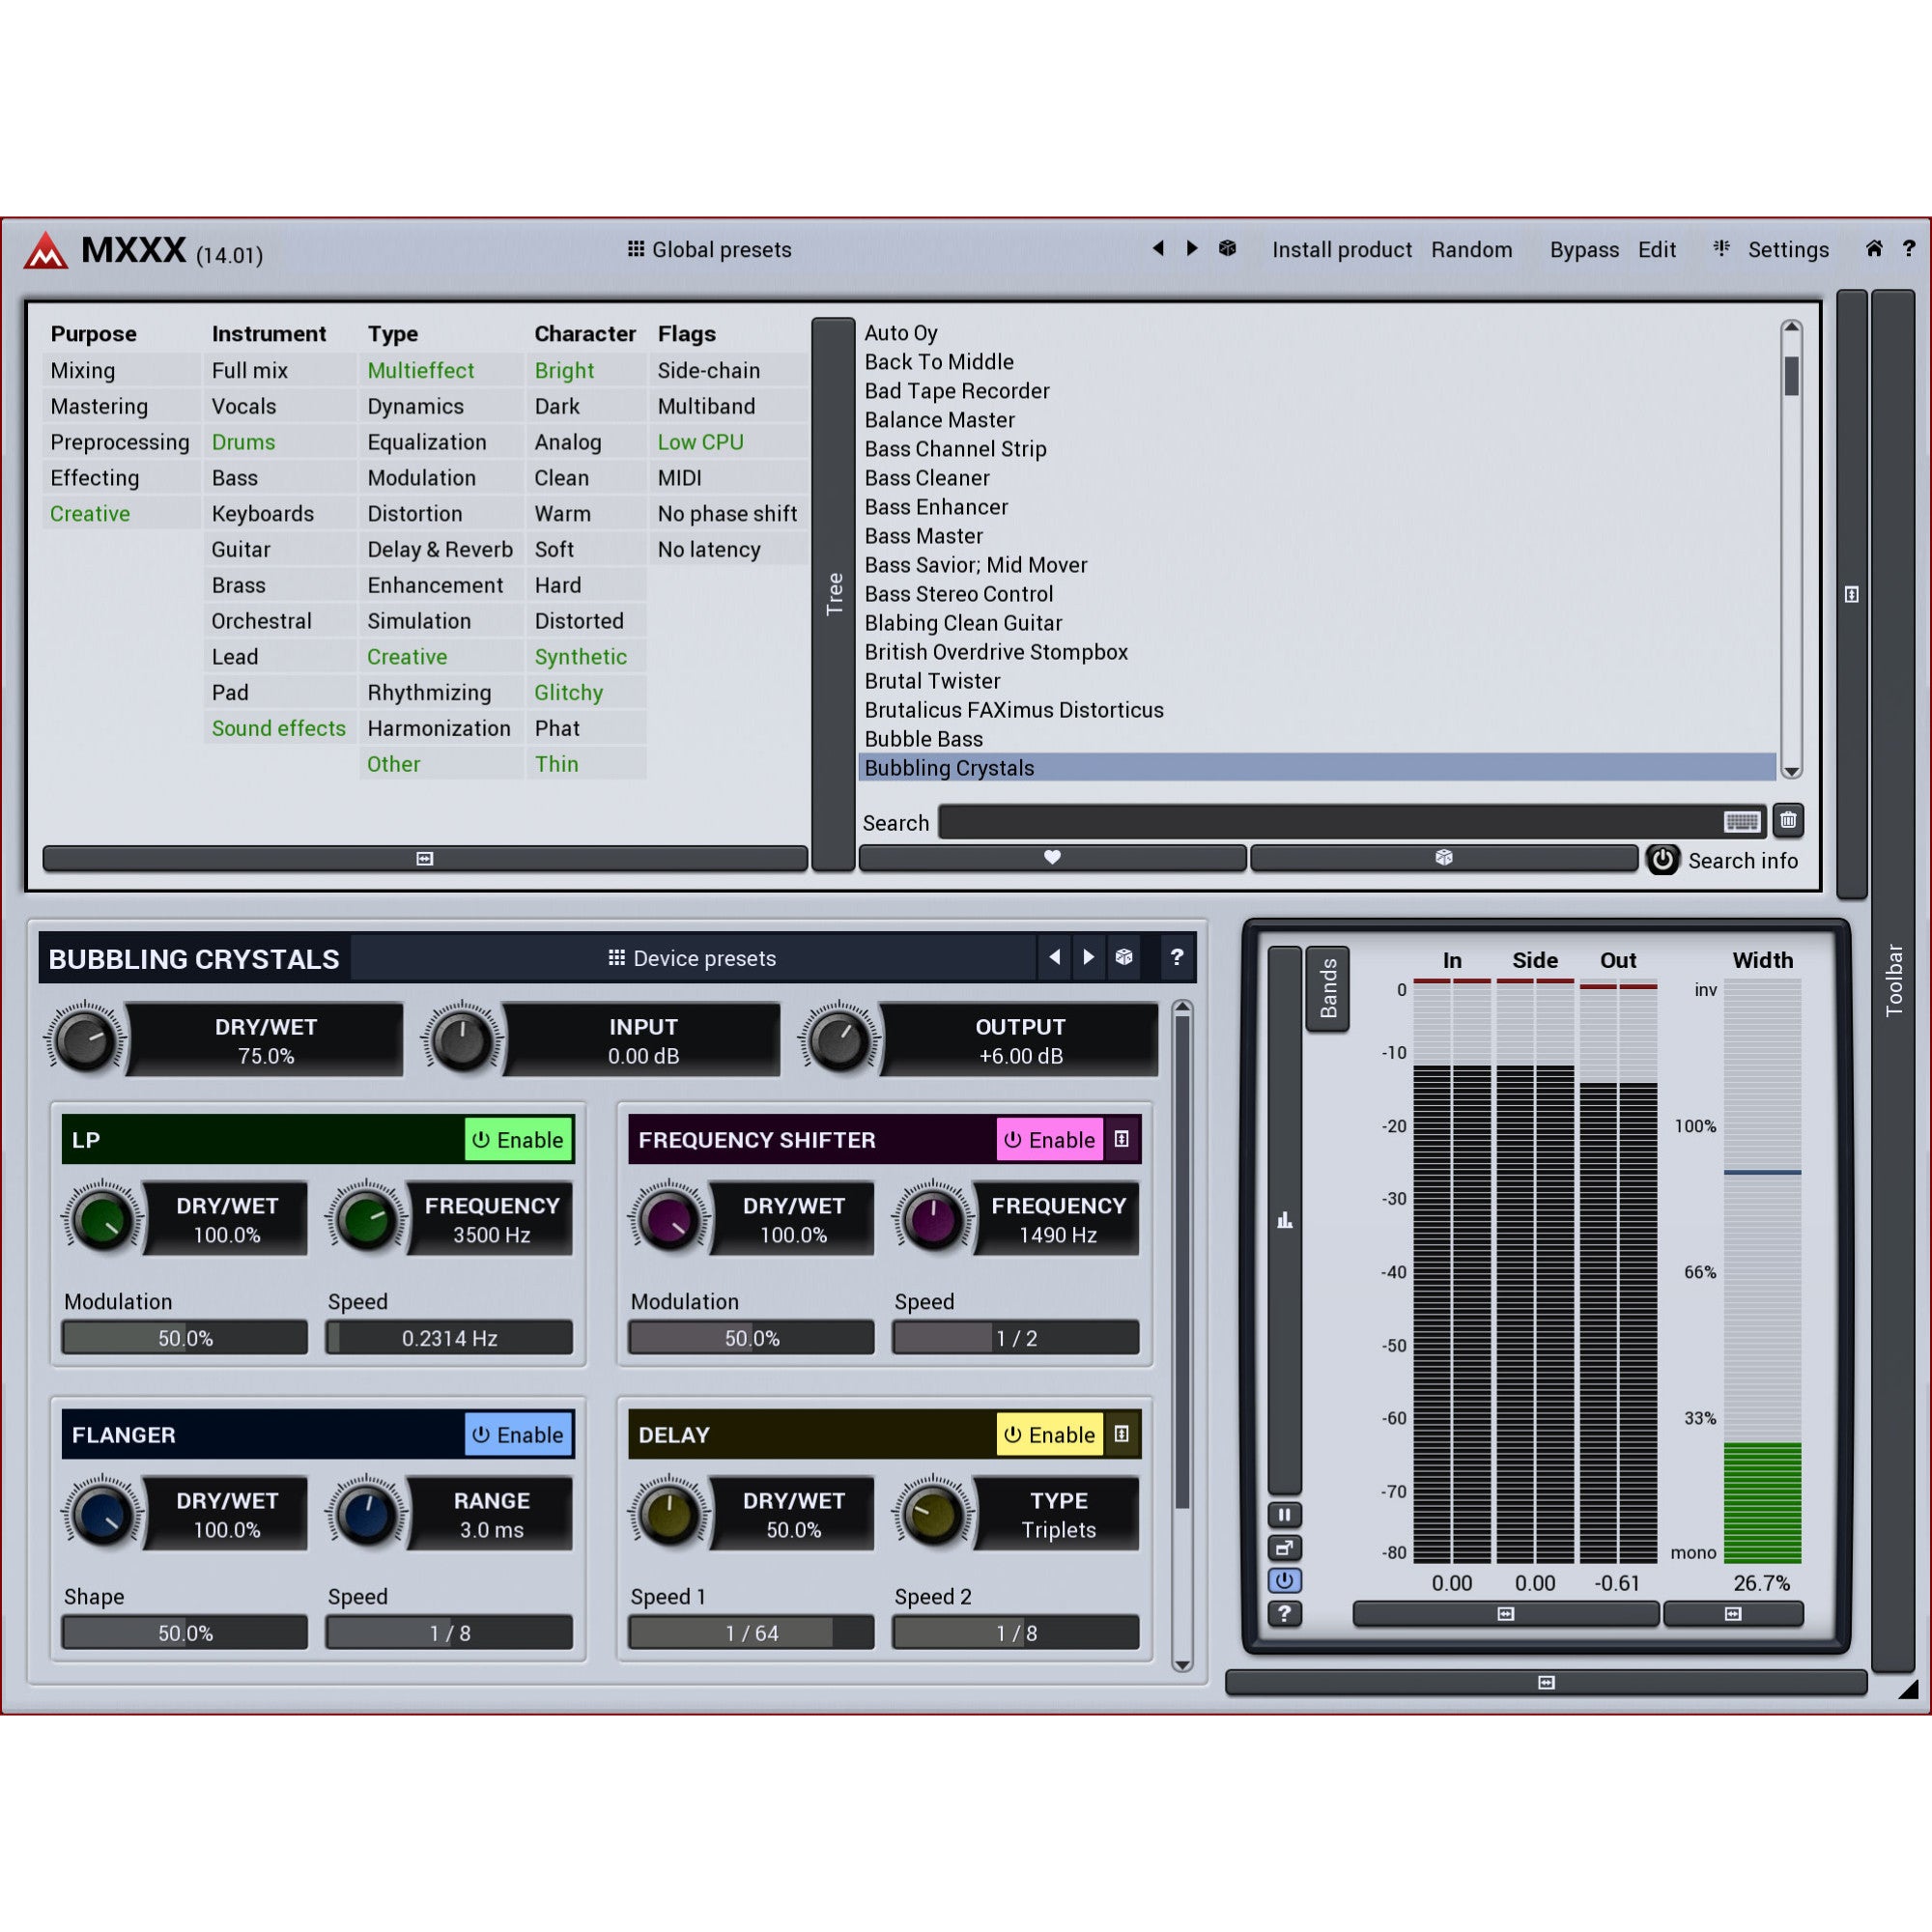
Task: Open on-screen keyboard icon in search field
Action: pyautogui.click(x=1741, y=821)
